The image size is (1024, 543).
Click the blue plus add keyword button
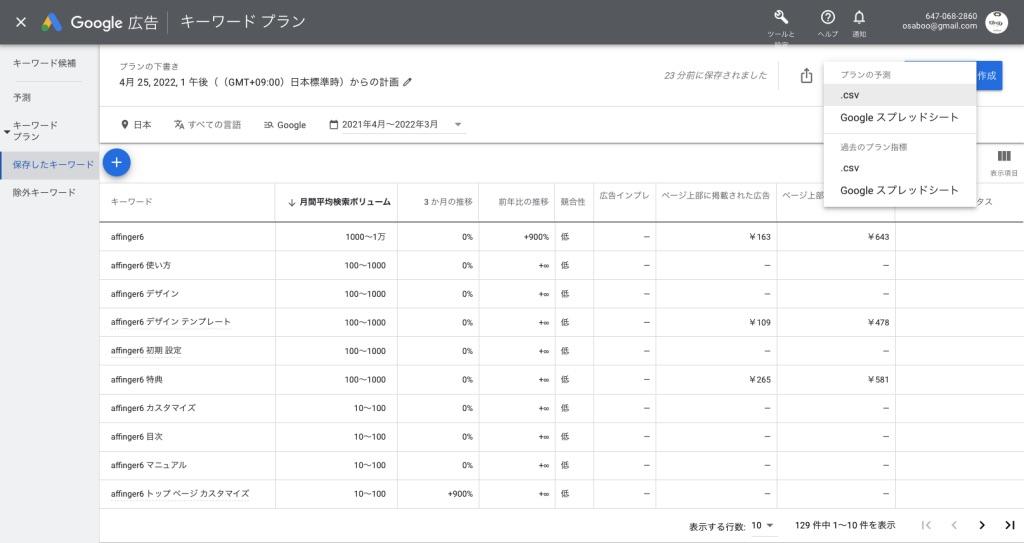coord(116,163)
